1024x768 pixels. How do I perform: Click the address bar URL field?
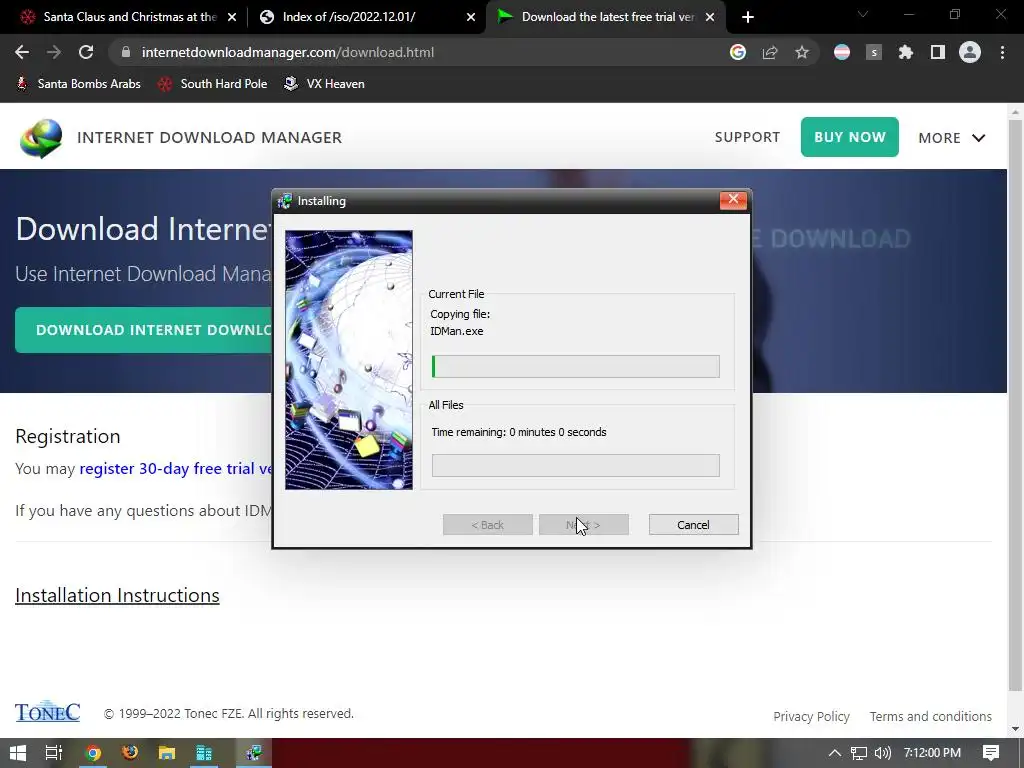pos(418,52)
